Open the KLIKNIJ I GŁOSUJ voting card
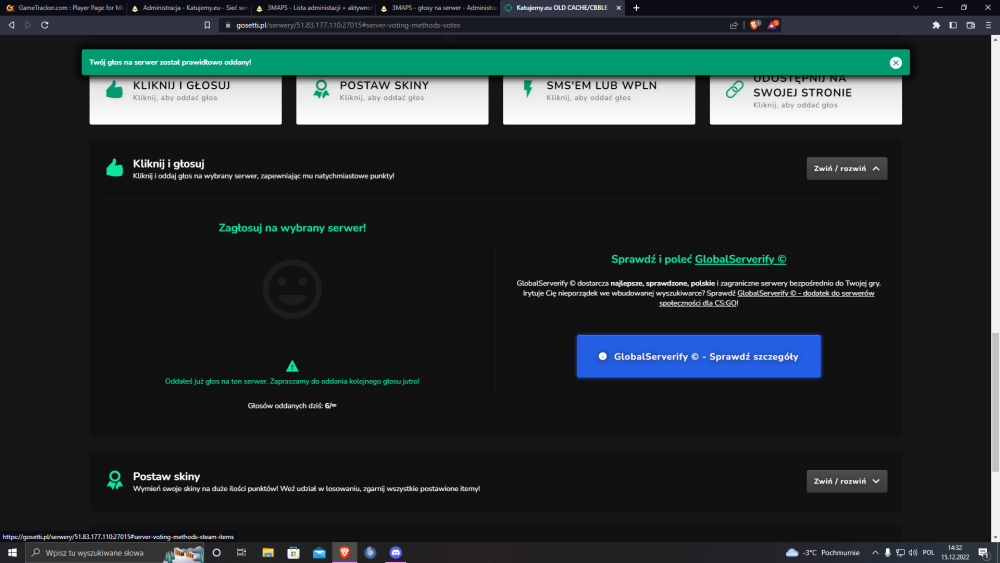This screenshot has width=1000, height=563. [x=186, y=99]
